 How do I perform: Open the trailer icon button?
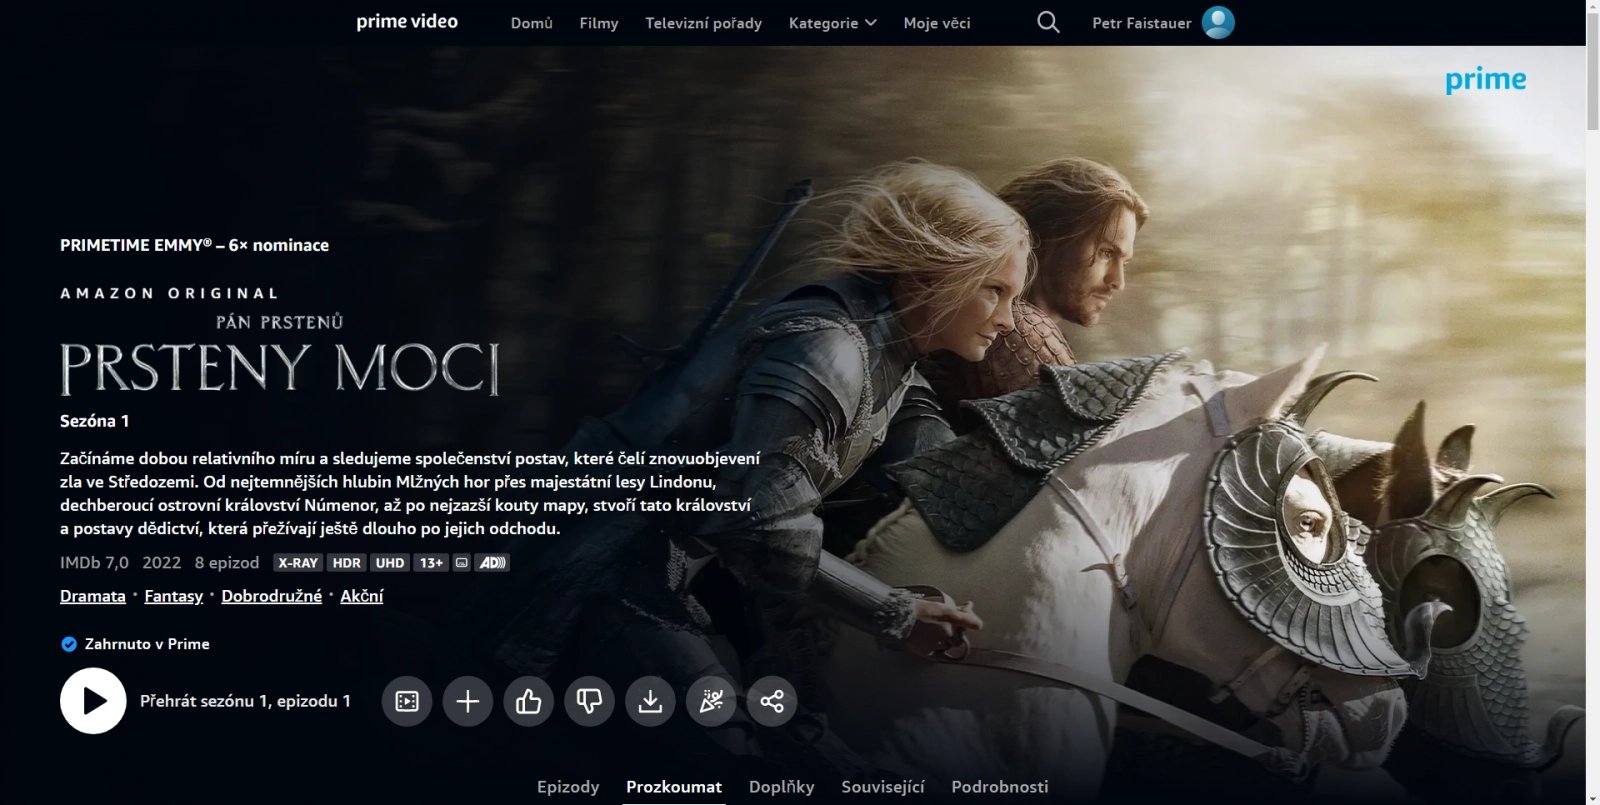(x=407, y=701)
